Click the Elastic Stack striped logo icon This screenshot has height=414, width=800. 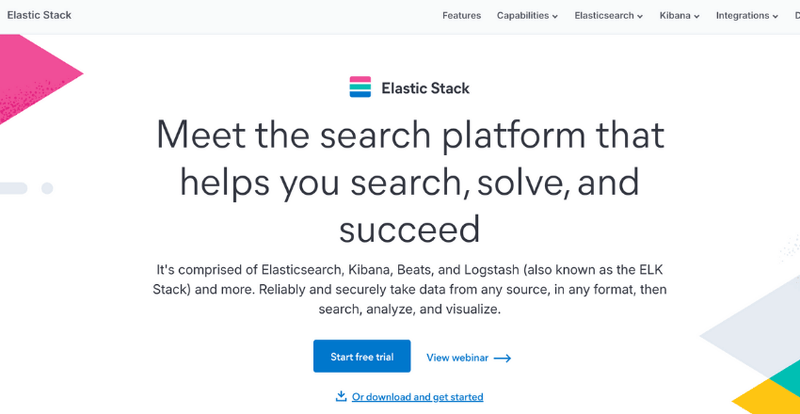tap(360, 87)
